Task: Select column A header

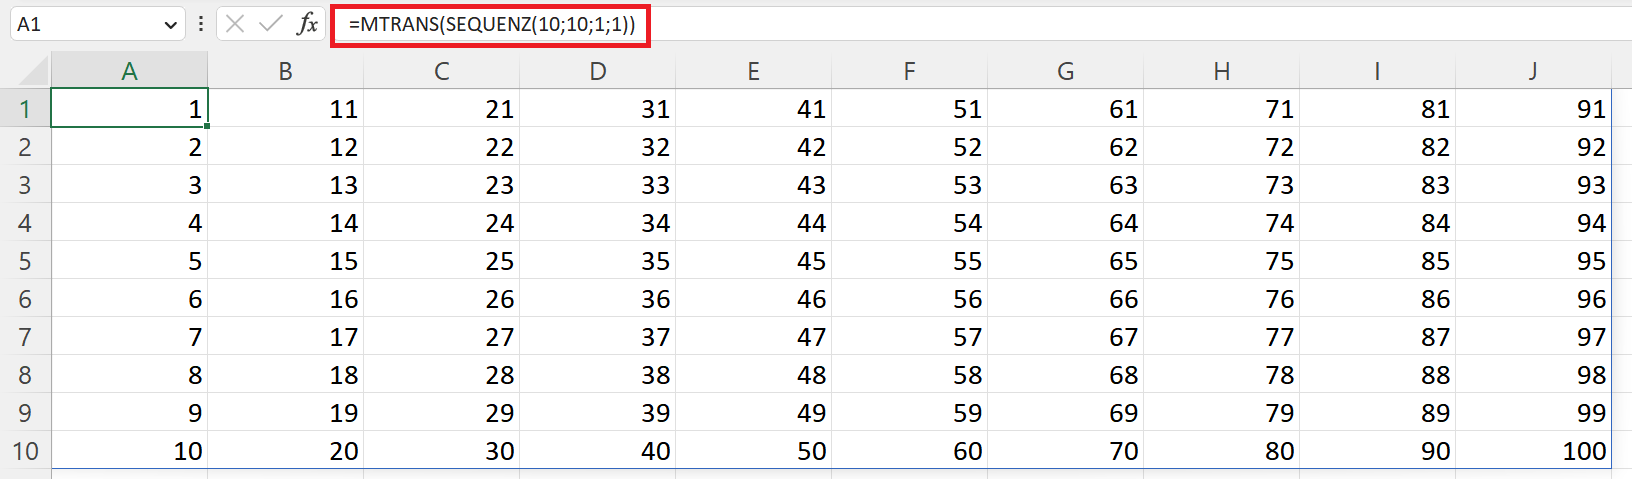Action: coord(129,71)
